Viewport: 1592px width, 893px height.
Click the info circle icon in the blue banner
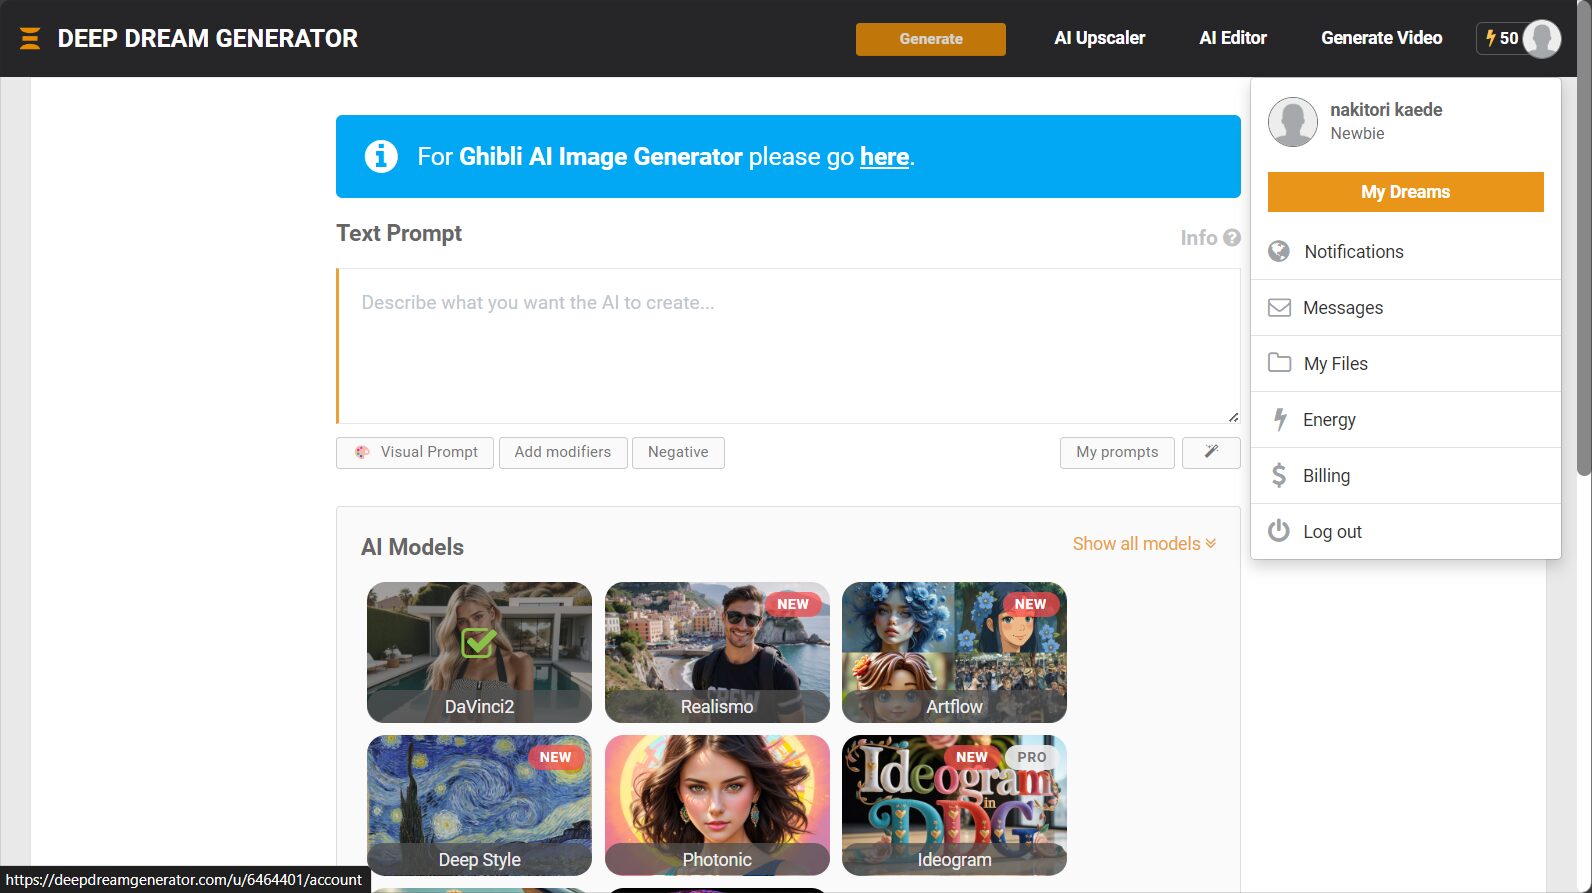[x=381, y=156]
